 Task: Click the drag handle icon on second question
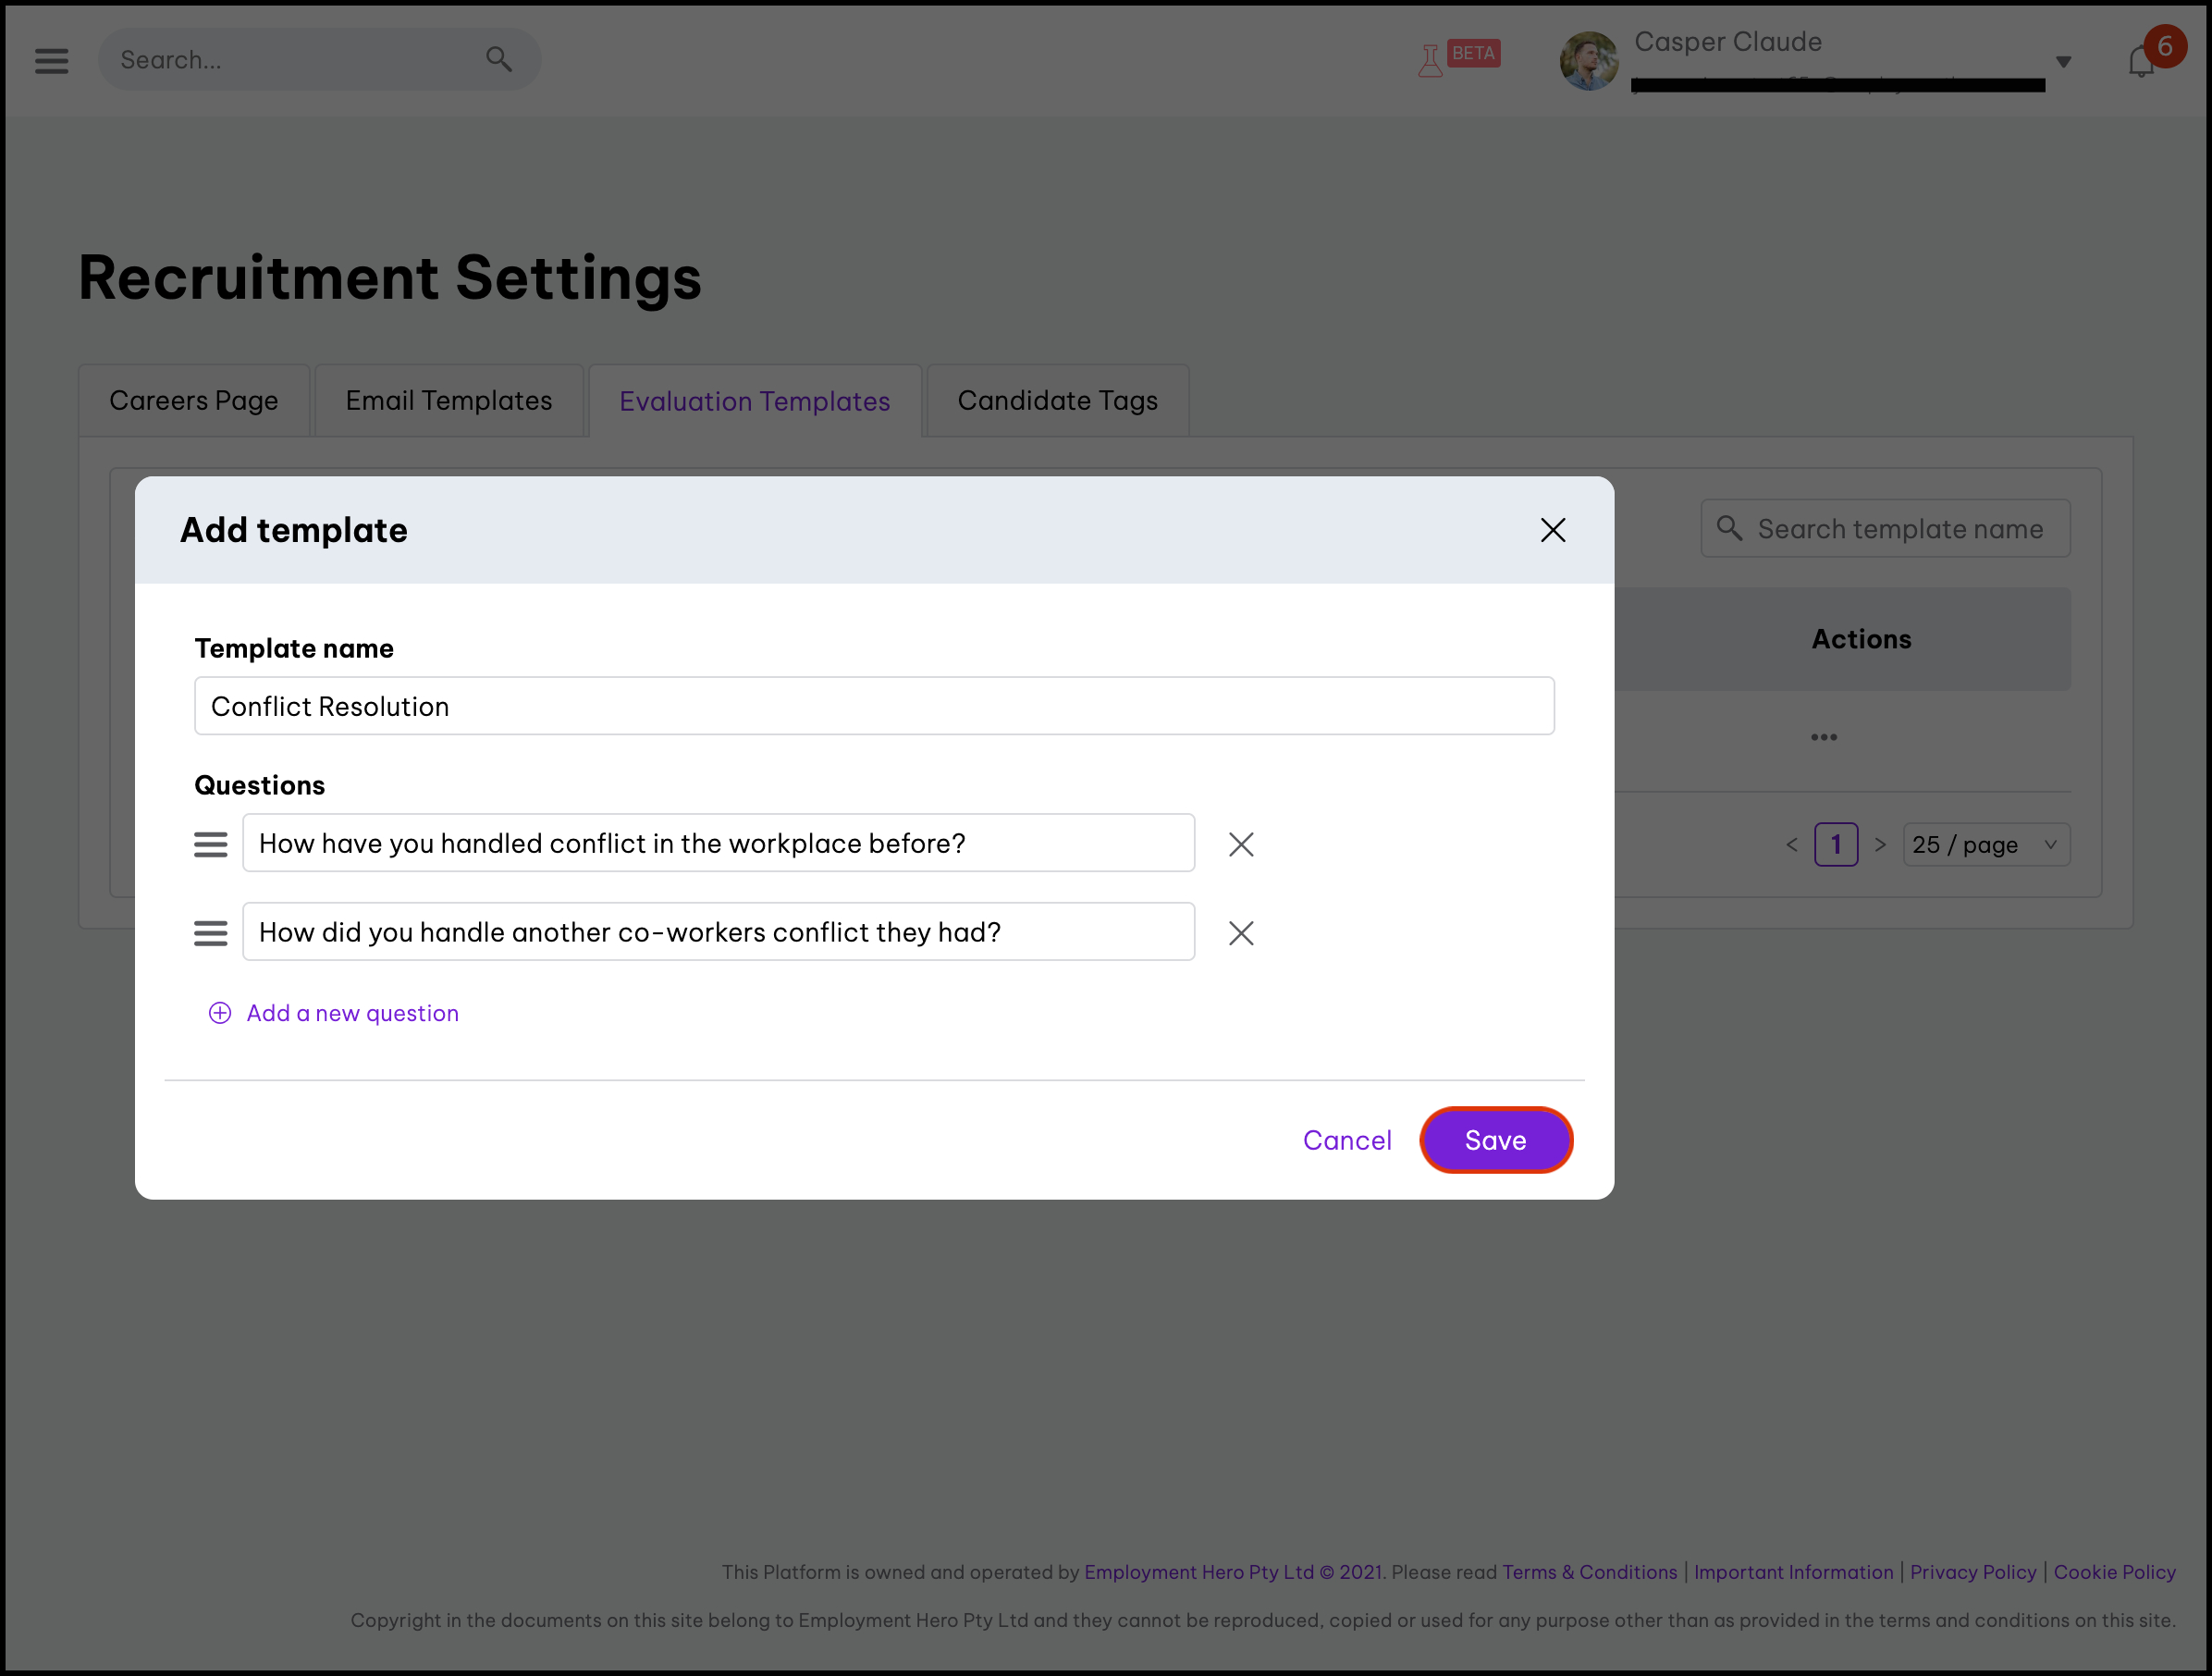tap(209, 933)
